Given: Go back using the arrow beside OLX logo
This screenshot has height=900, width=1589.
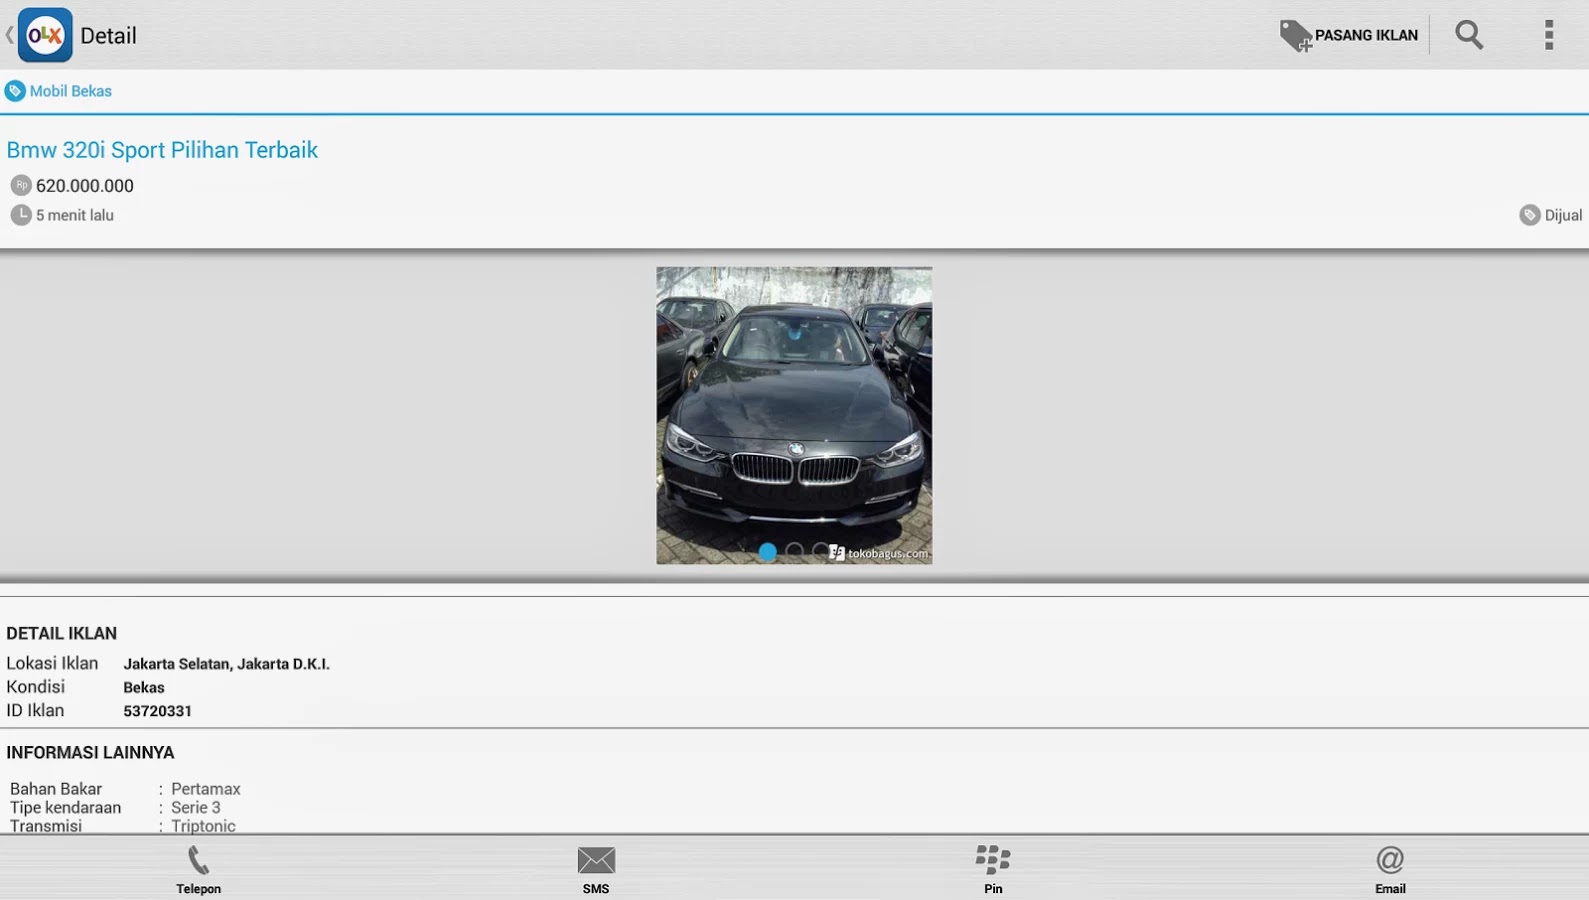Looking at the screenshot, I should click(9, 35).
